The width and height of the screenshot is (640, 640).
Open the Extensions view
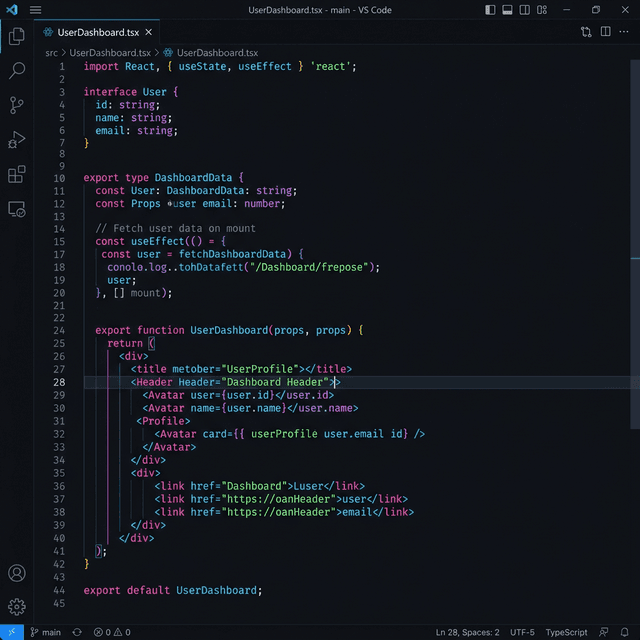[16, 175]
